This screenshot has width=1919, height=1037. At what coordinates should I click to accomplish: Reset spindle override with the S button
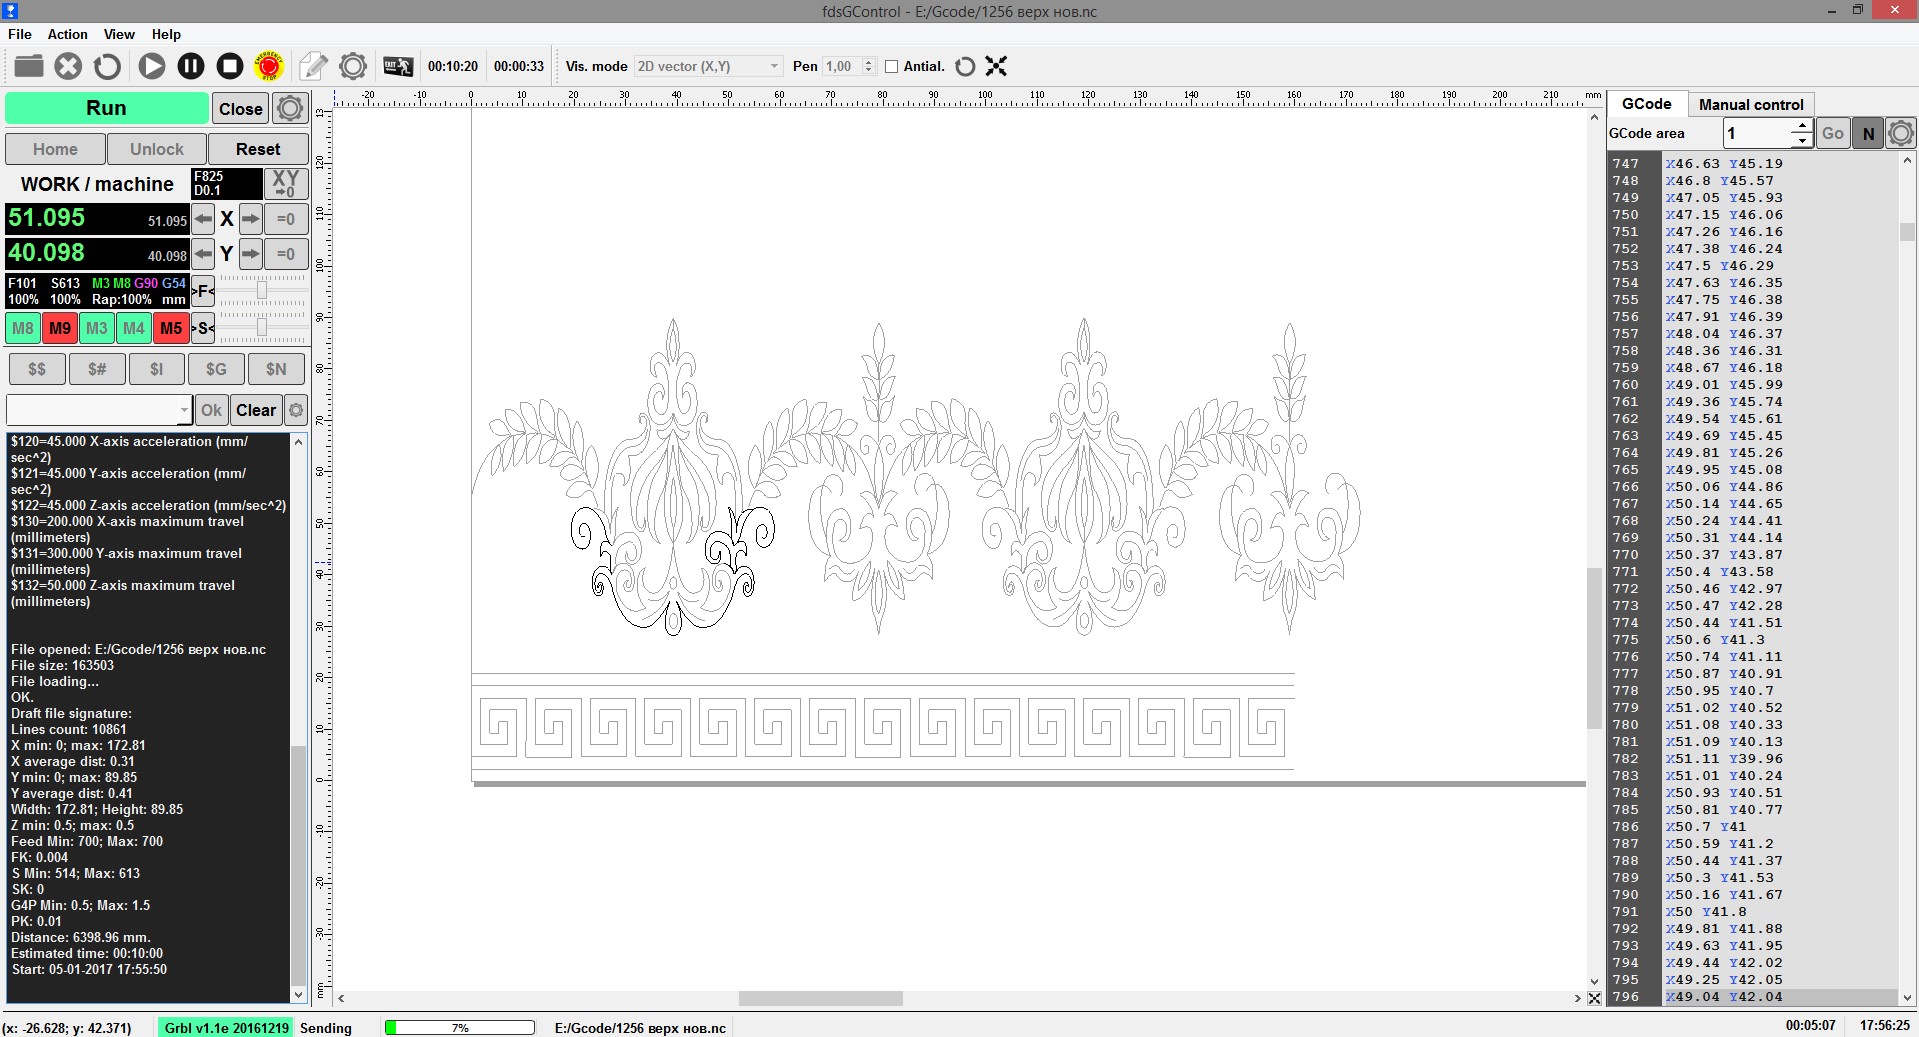pos(203,327)
